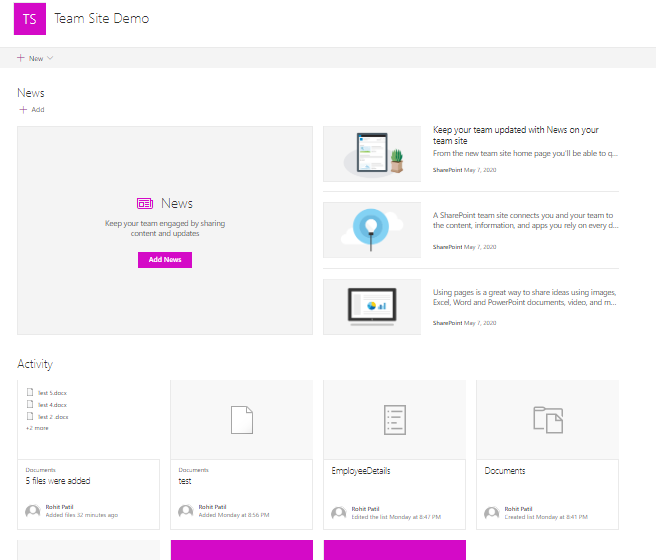This screenshot has width=656, height=560.
Task: Click the test 5.docx file icon
Action: 30,392
